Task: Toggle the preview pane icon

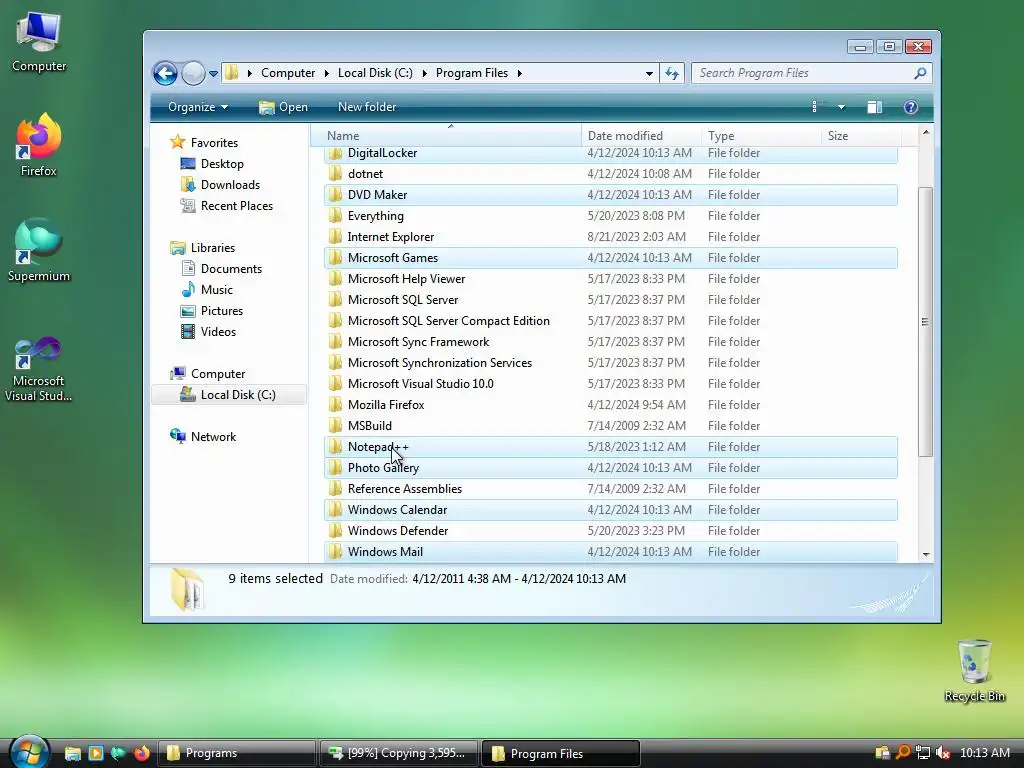Action: click(874, 107)
